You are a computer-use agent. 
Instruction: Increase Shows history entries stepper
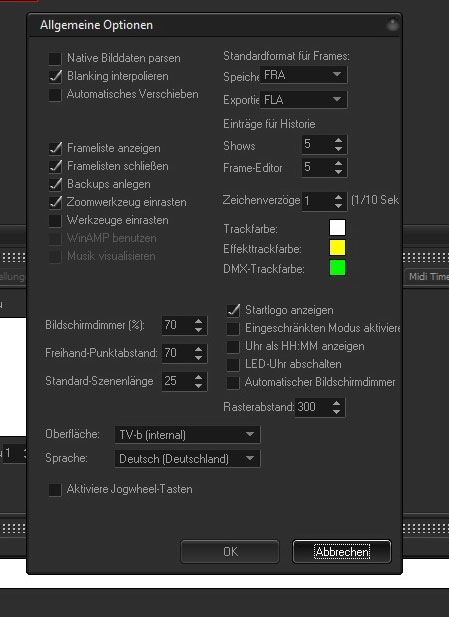[x=338, y=140]
